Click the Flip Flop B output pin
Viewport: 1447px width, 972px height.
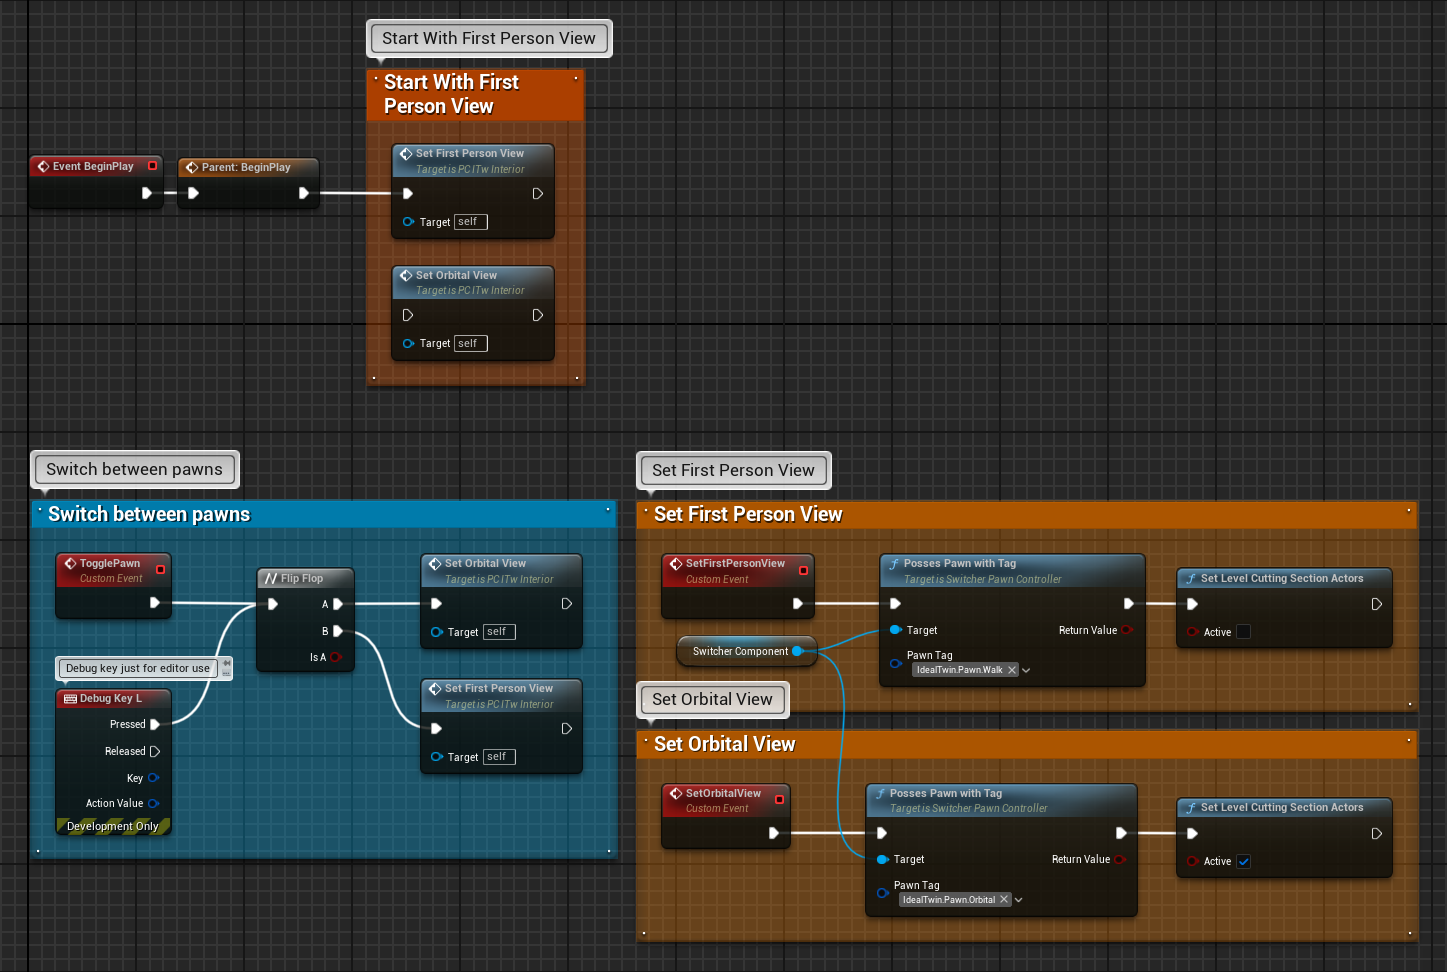pos(338,631)
